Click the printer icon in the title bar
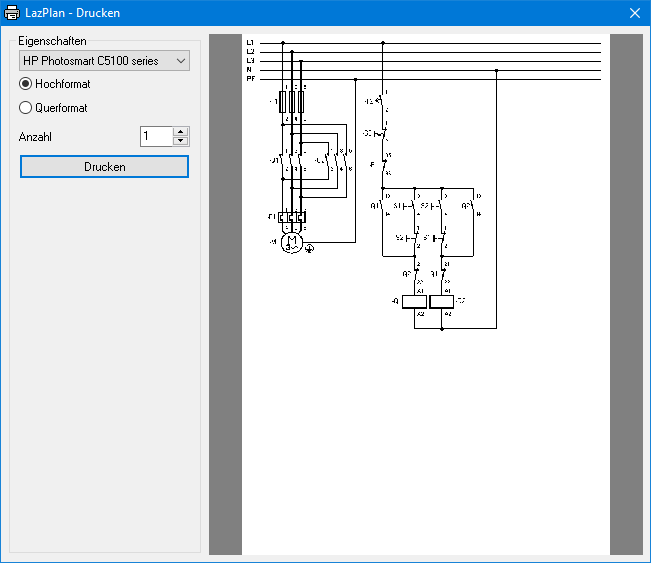This screenshot has width=651, height=563. click(13, 13)
